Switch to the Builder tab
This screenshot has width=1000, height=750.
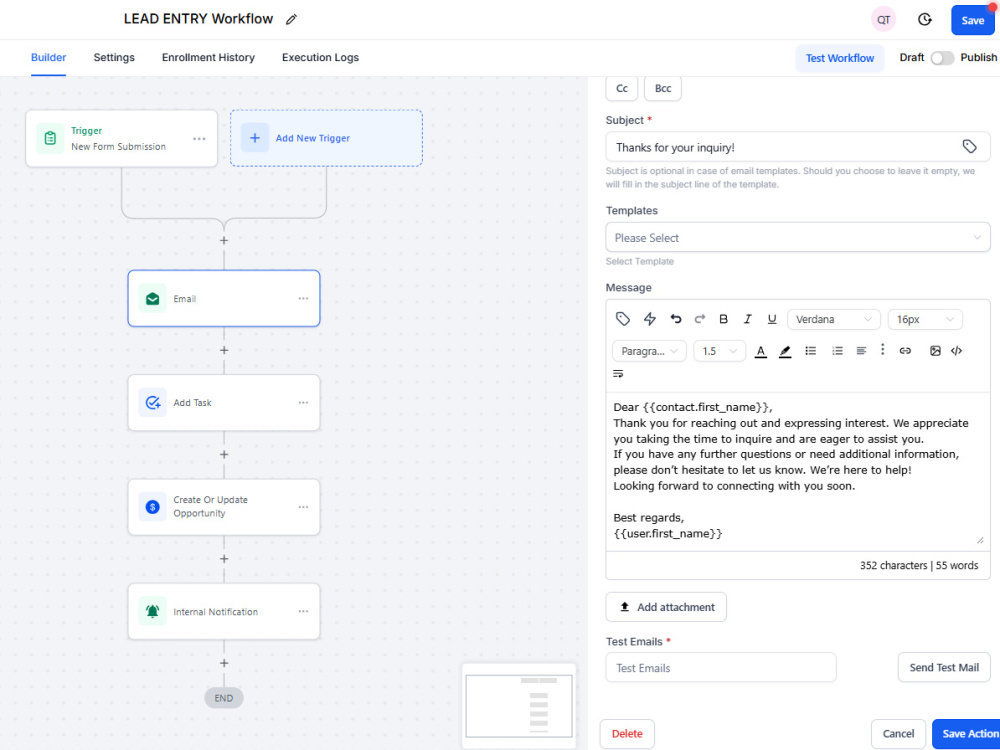[x=48, y=57]
